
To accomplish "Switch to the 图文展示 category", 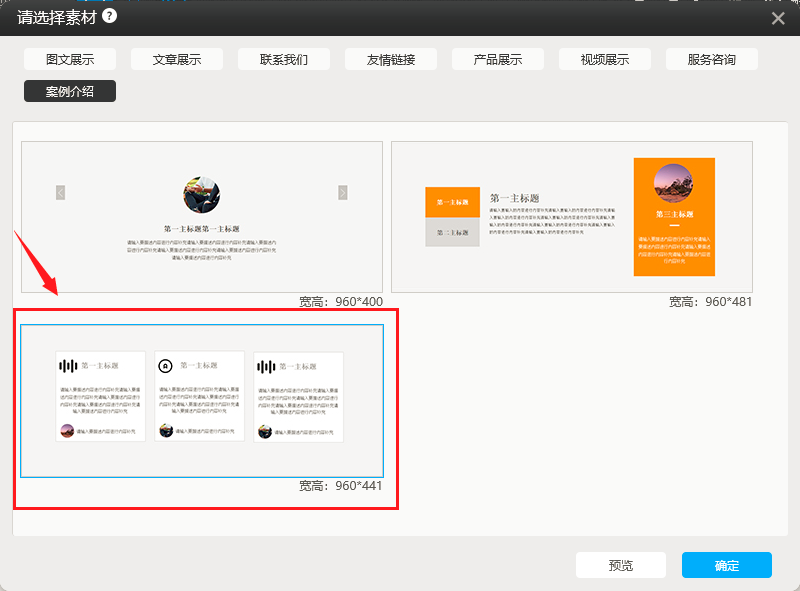I will pos(70,59).
